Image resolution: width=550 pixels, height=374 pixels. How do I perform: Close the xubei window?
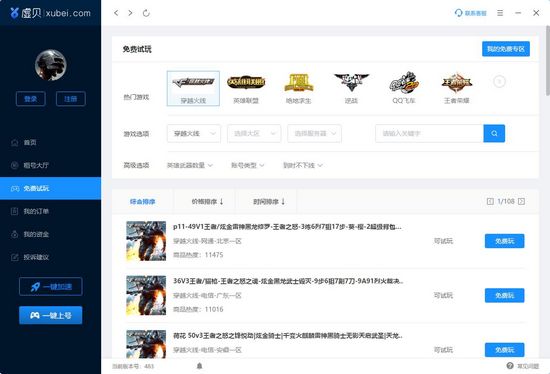(x=536, y=13)
